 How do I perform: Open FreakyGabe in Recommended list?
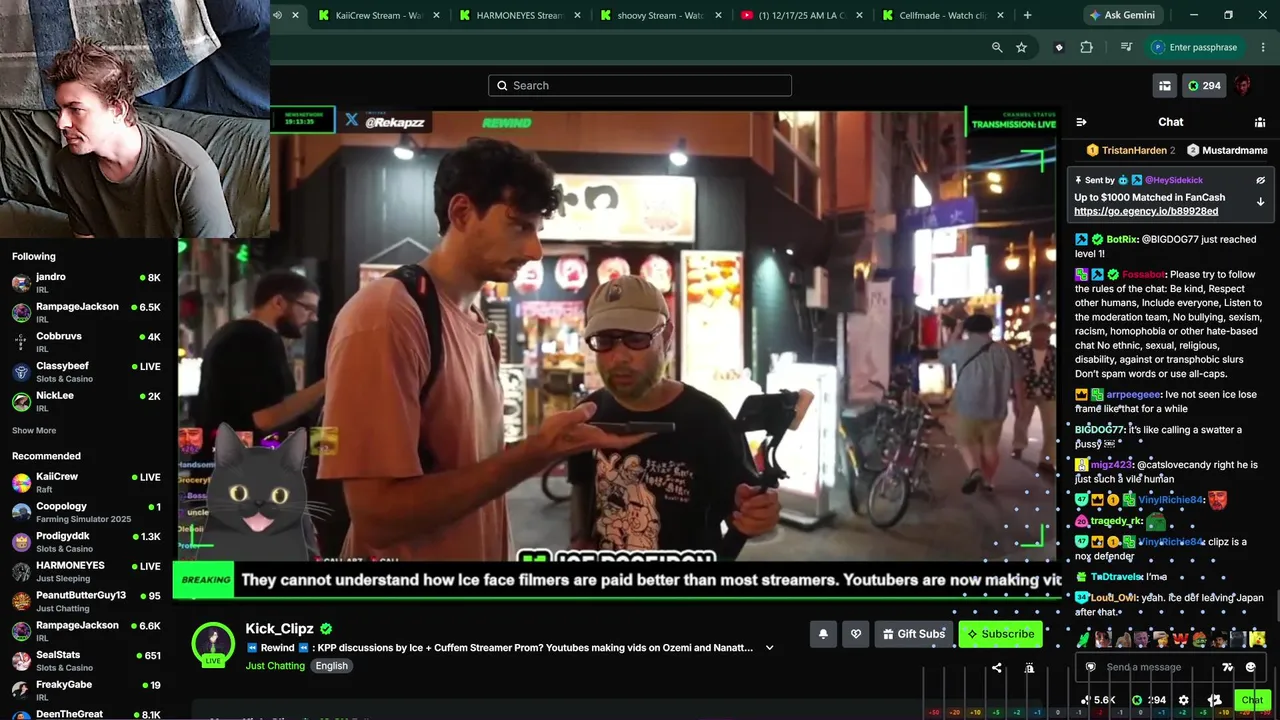(86, 690)
